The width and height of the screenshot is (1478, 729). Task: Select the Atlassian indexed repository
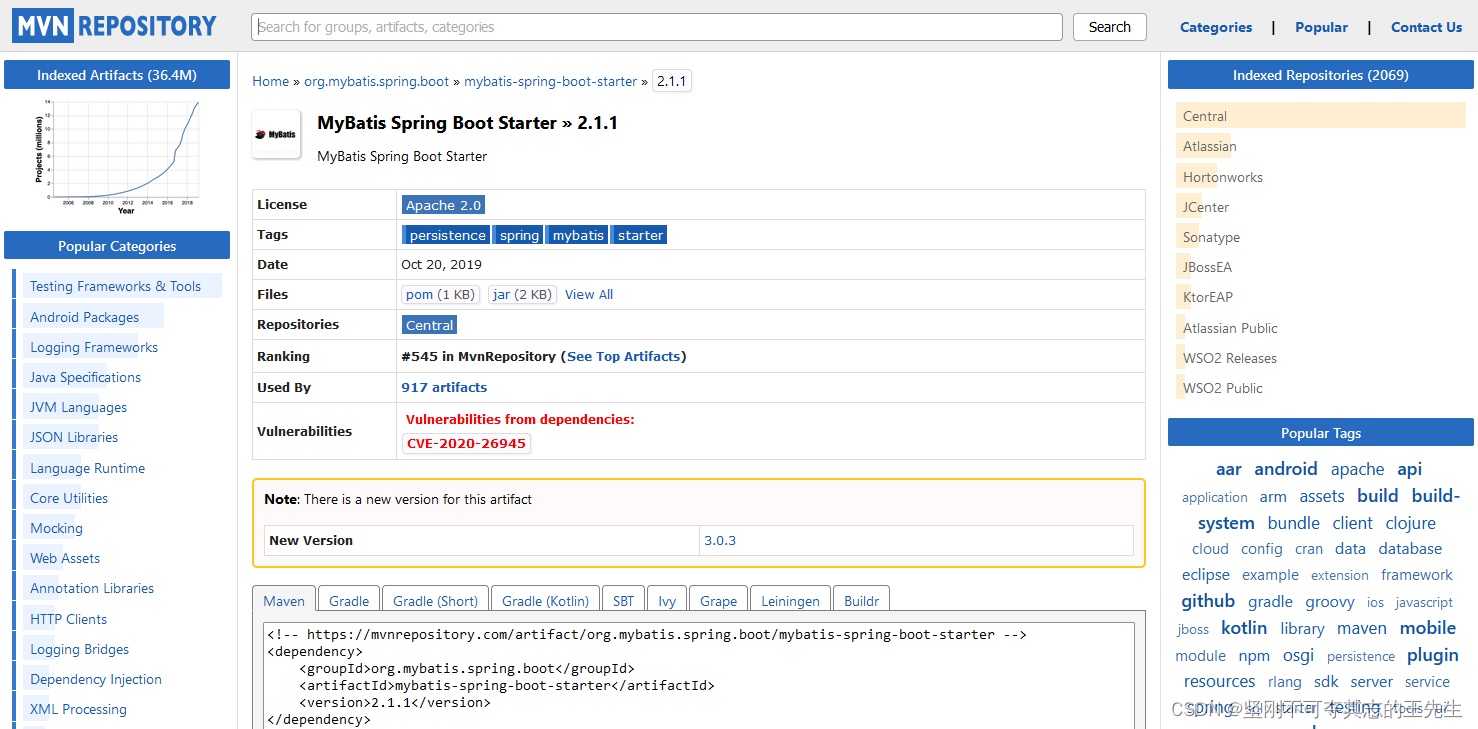tap(1210, 146)
